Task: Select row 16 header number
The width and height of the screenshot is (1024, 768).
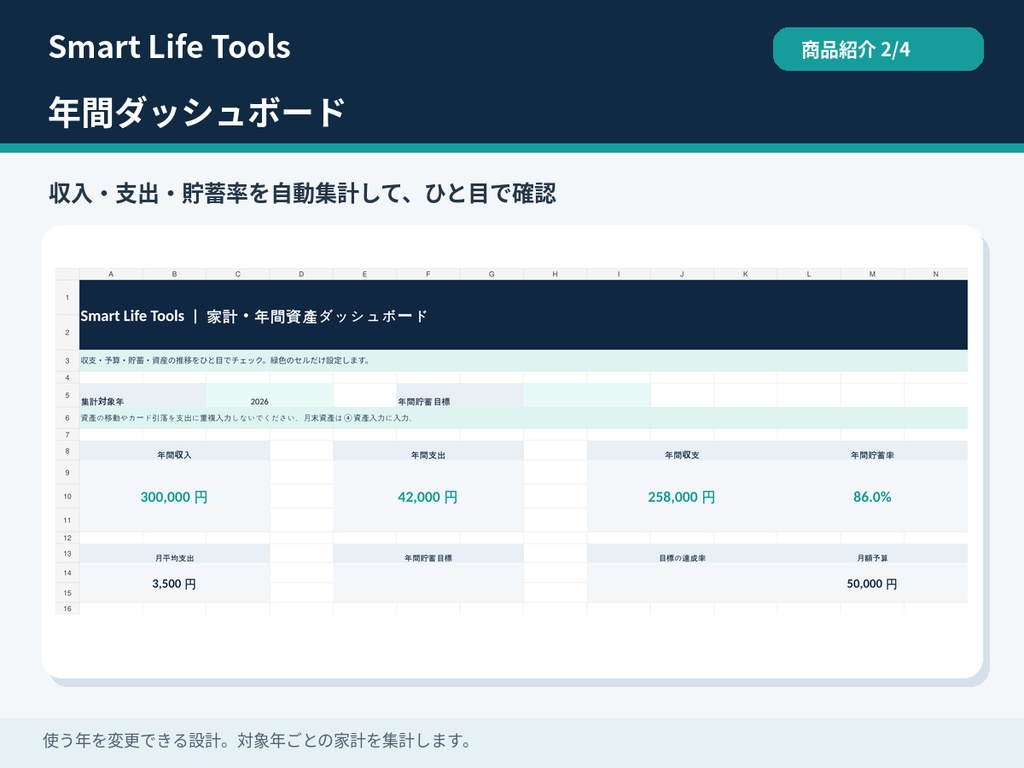Action: coord(67,609)
